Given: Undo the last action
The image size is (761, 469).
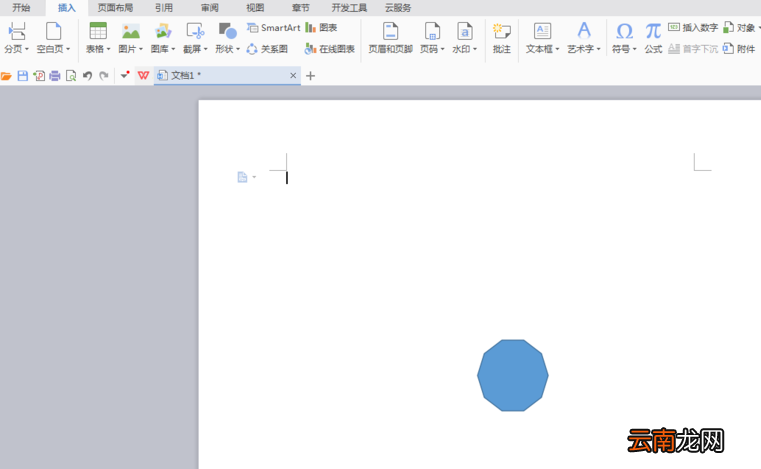Looking at the screenshot, I should tap(87, 76).
